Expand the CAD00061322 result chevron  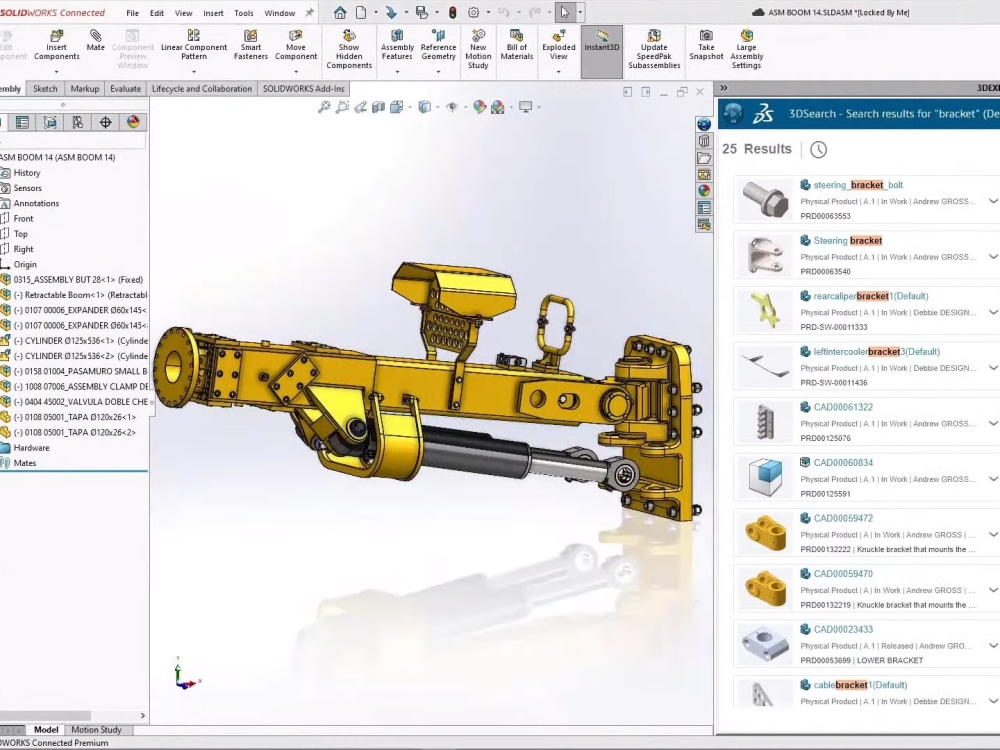991,421
